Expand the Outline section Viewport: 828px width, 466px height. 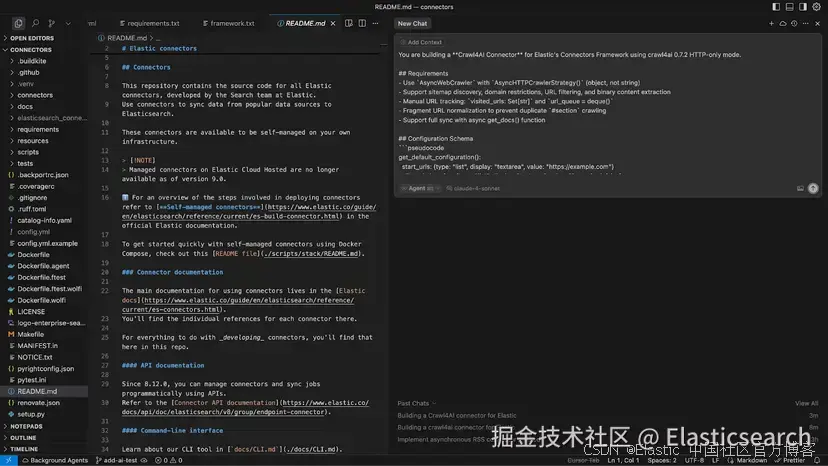click(x=44, y=437)
